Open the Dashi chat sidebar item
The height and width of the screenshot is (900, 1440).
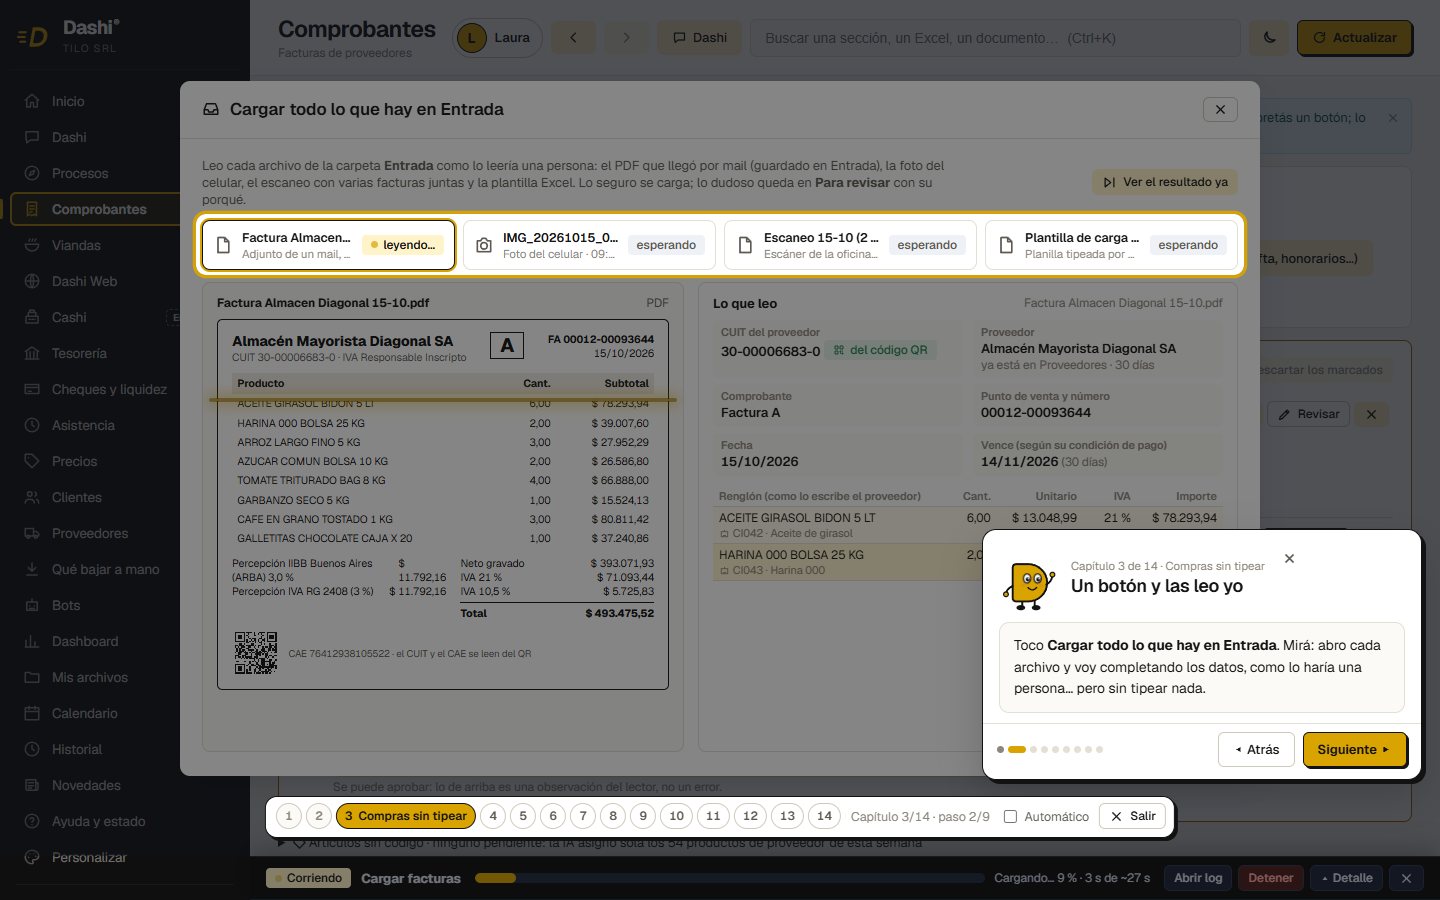click(x=69, y=137)
